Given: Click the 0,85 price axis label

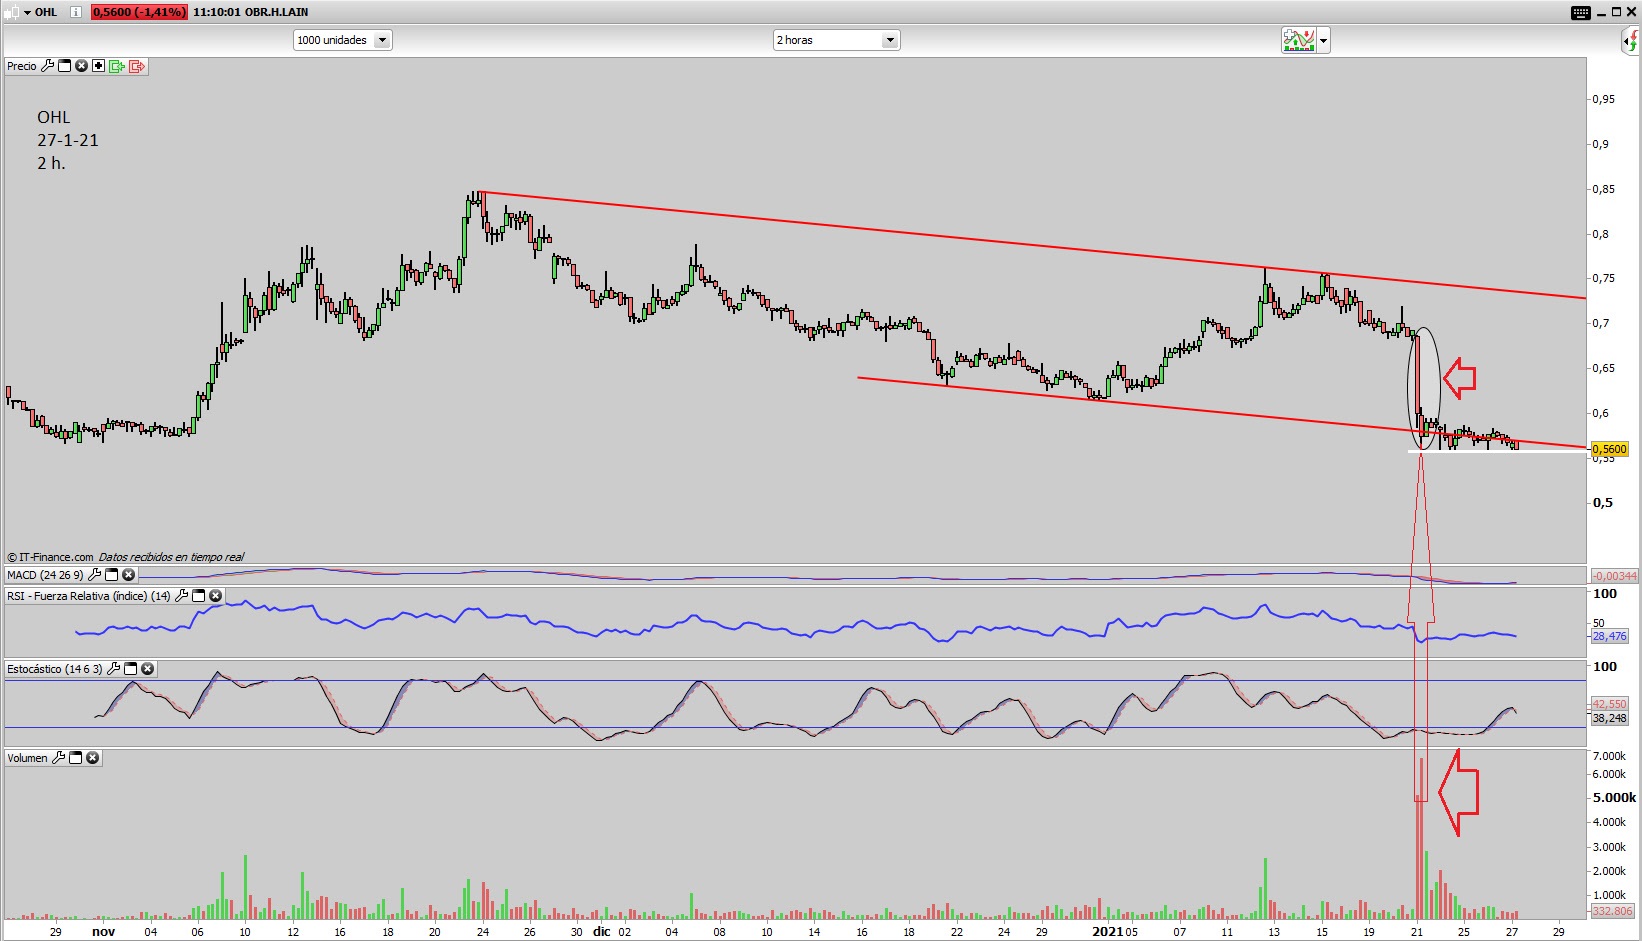Looking at the screenshot, I should pos(1603,189).
